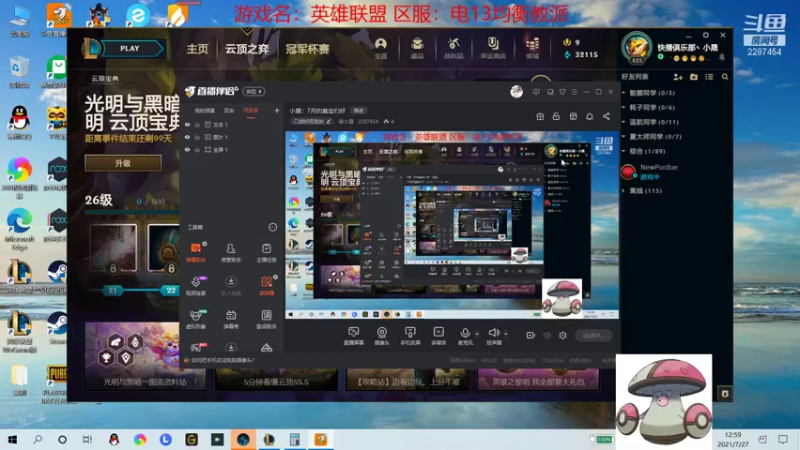Open QQ penguin icon in taskbar
800x450 pixels.
114,439
